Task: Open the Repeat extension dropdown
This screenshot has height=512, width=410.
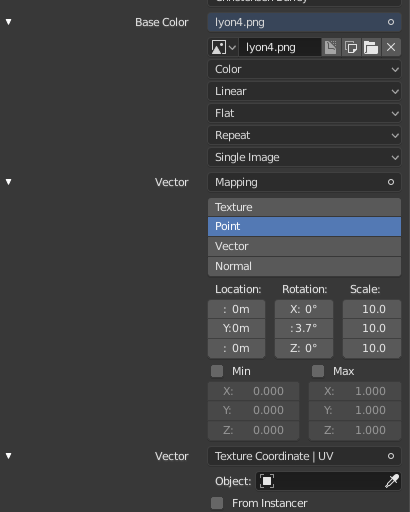Action: tap(304, 135)
